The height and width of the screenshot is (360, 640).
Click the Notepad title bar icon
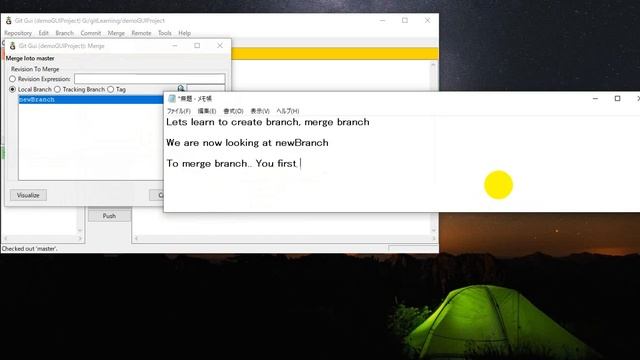(x=172, y=98)
